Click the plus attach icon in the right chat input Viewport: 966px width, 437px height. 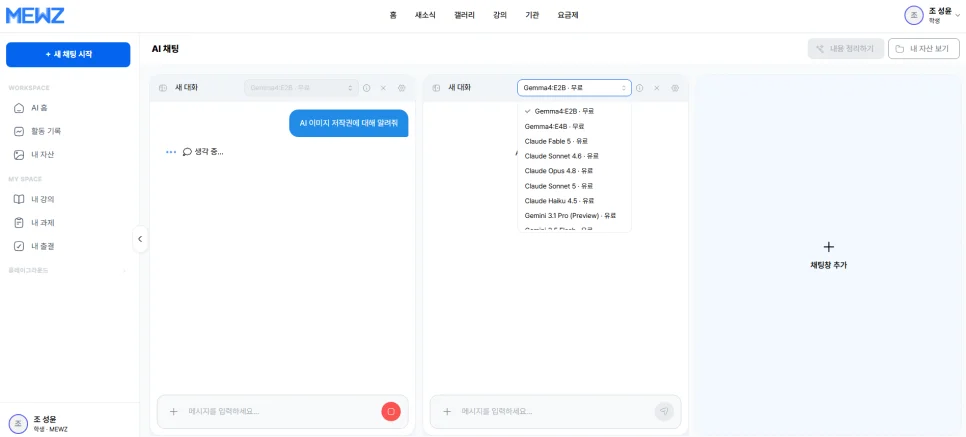click(x=447, y=411)
